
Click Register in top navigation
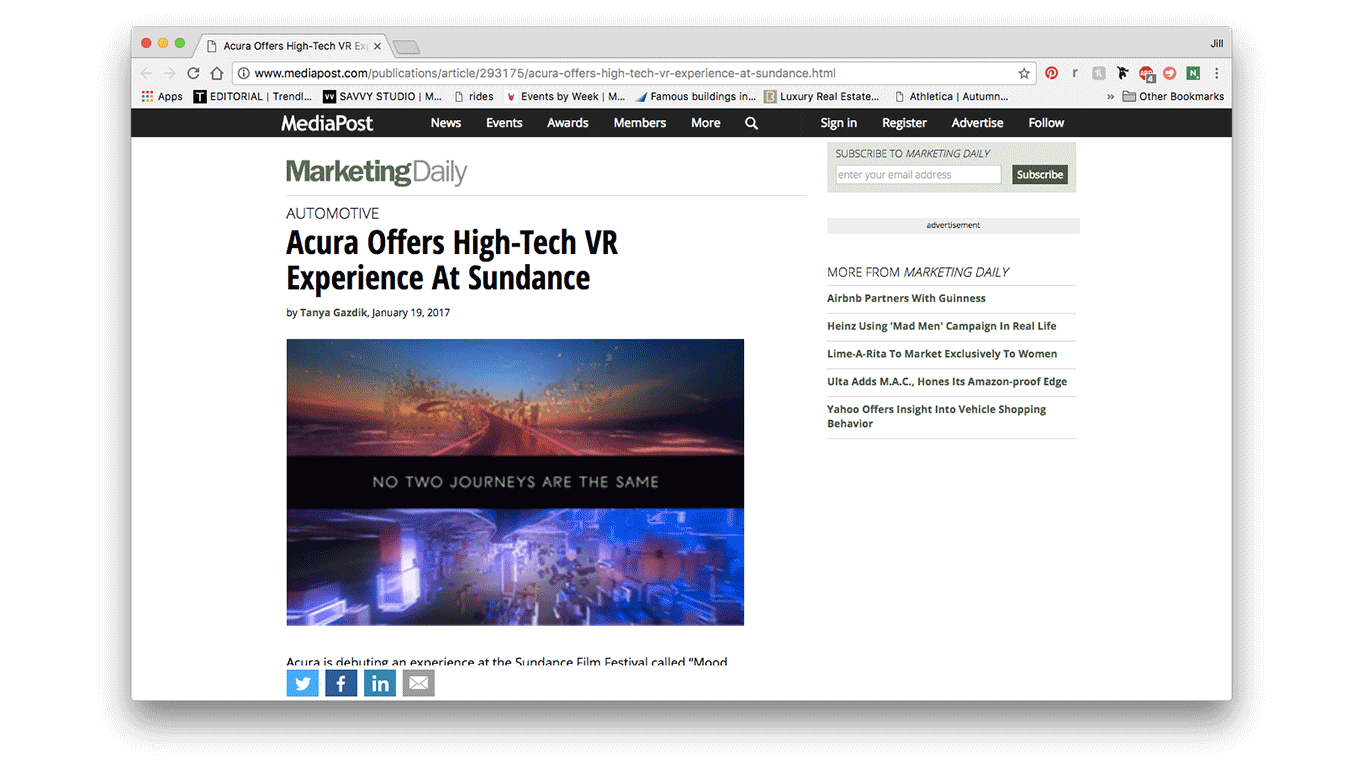click(904, 123)
